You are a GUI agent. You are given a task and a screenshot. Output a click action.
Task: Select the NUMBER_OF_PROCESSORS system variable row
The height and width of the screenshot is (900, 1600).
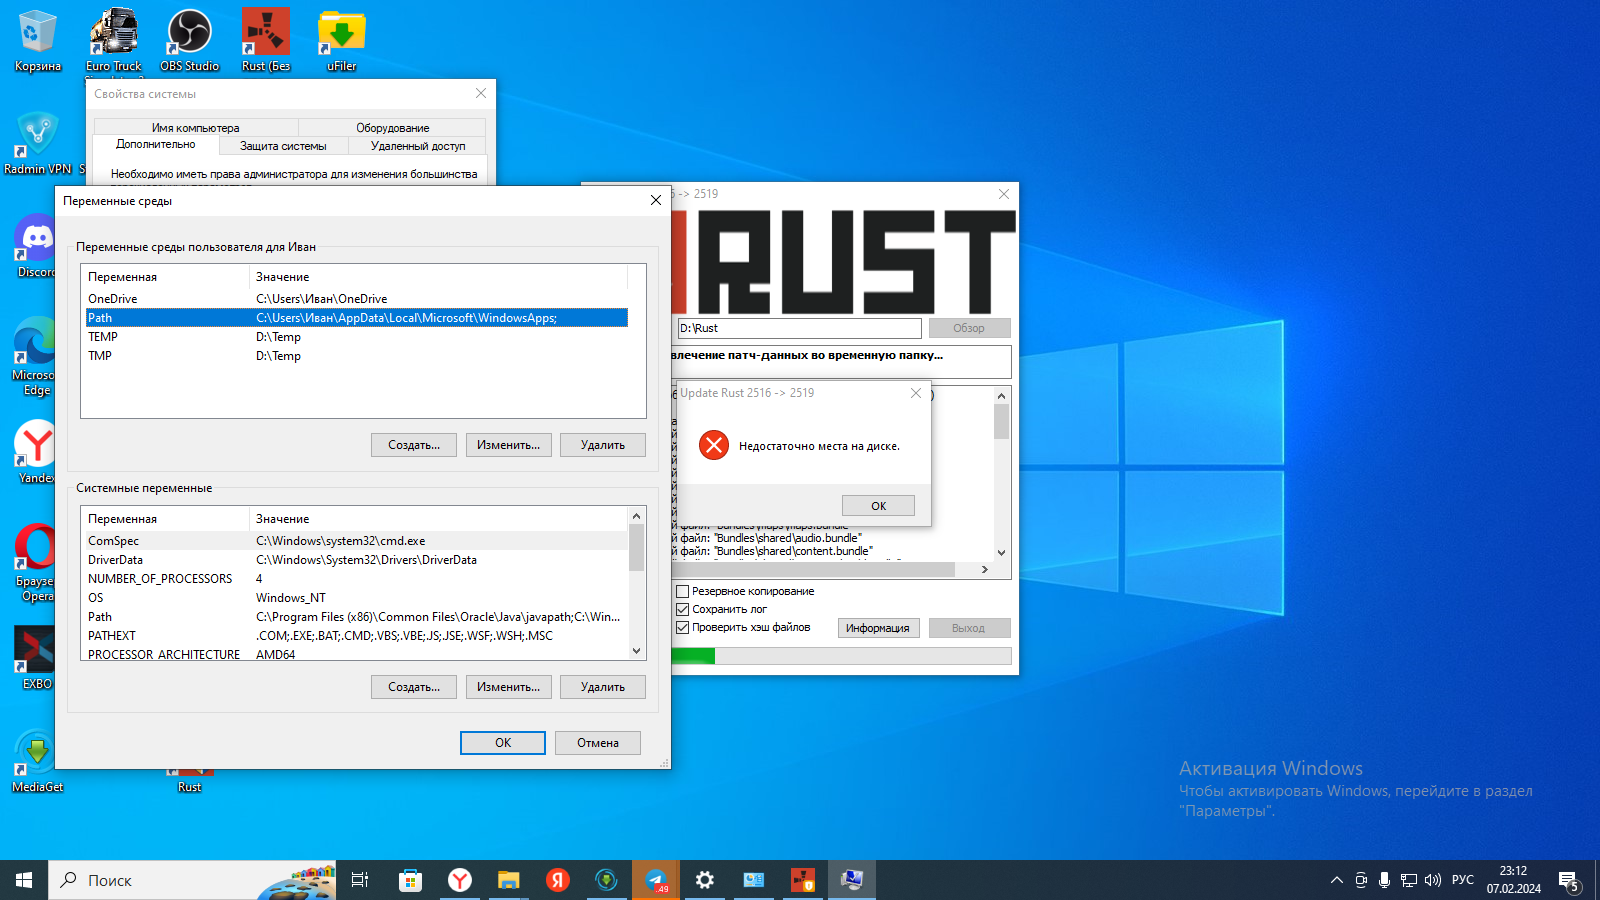coord(357,579)
